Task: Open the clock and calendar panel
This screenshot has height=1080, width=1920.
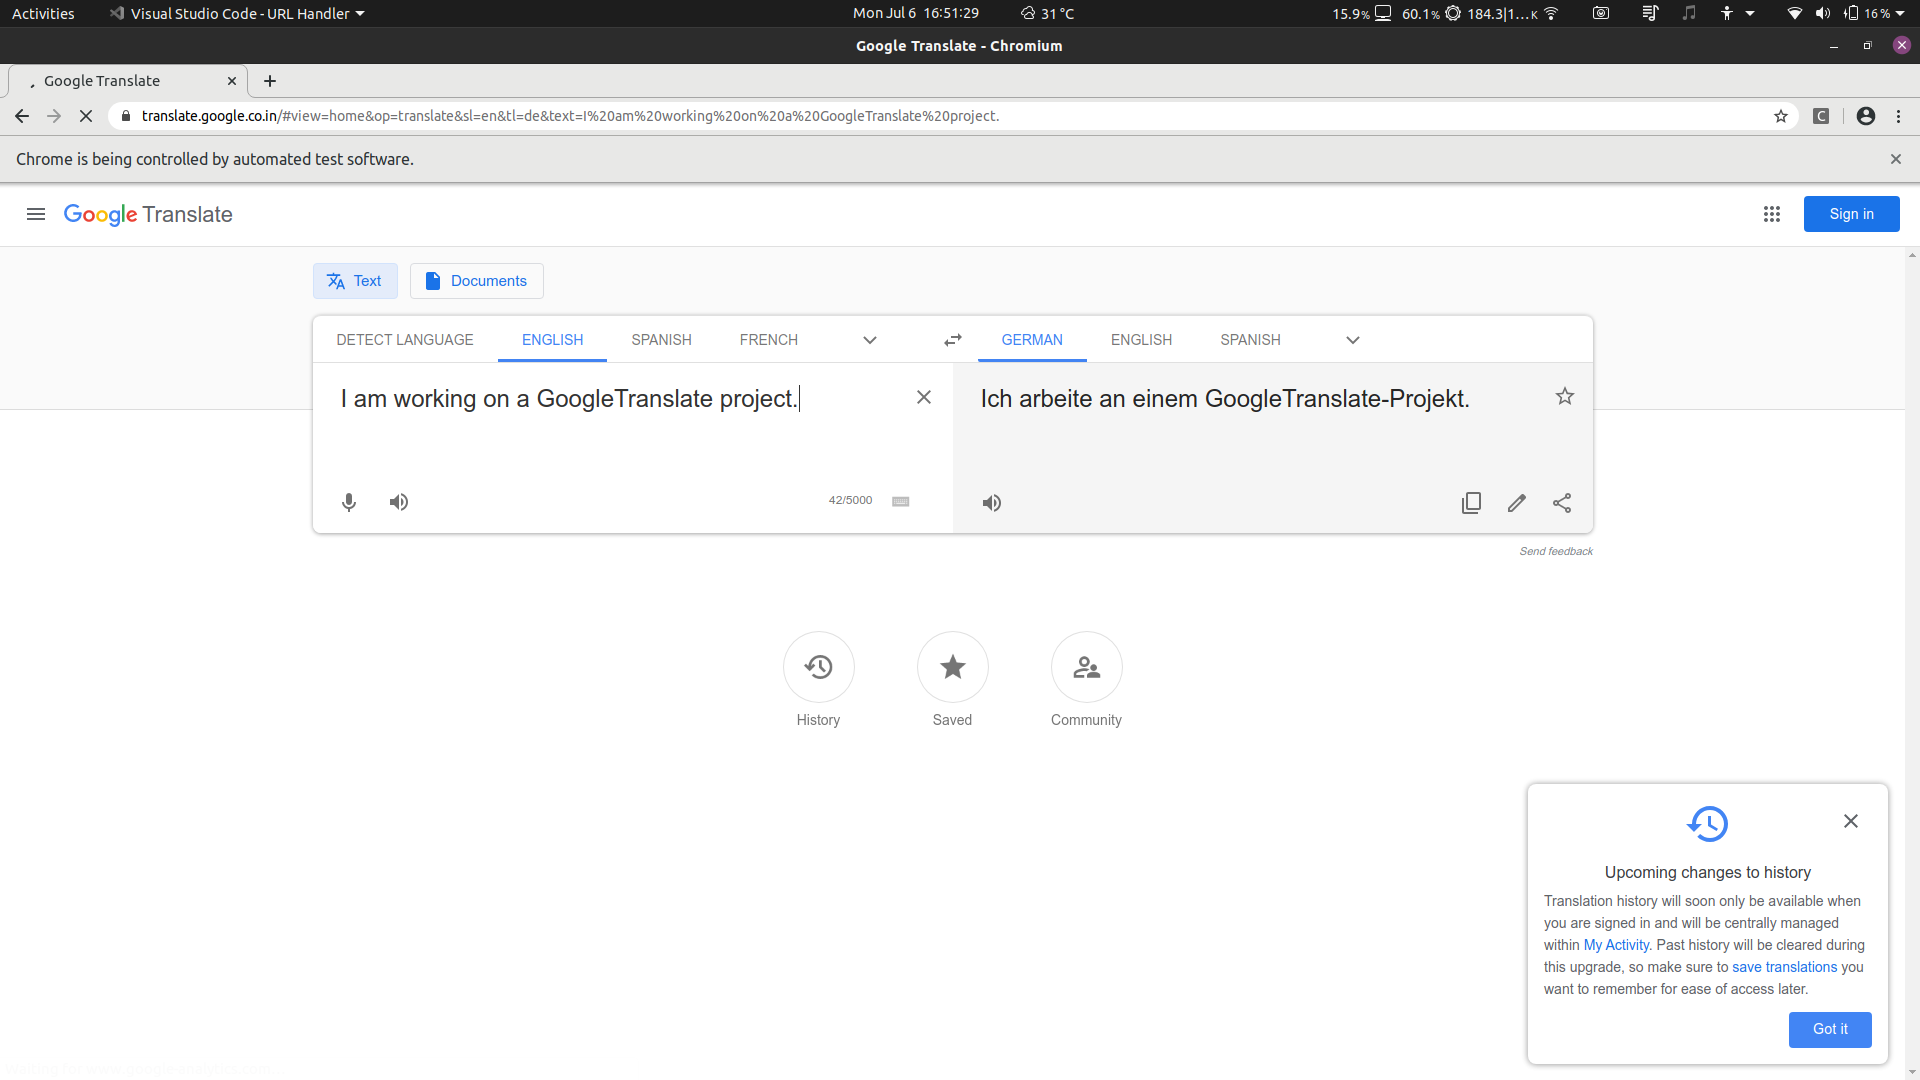Action: 916,13
